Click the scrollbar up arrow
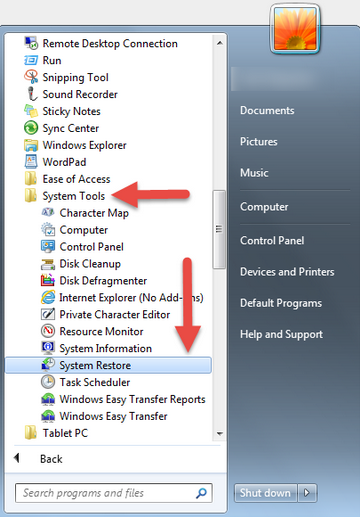Viewport: 360px width, 517px height. pos(219,43)
